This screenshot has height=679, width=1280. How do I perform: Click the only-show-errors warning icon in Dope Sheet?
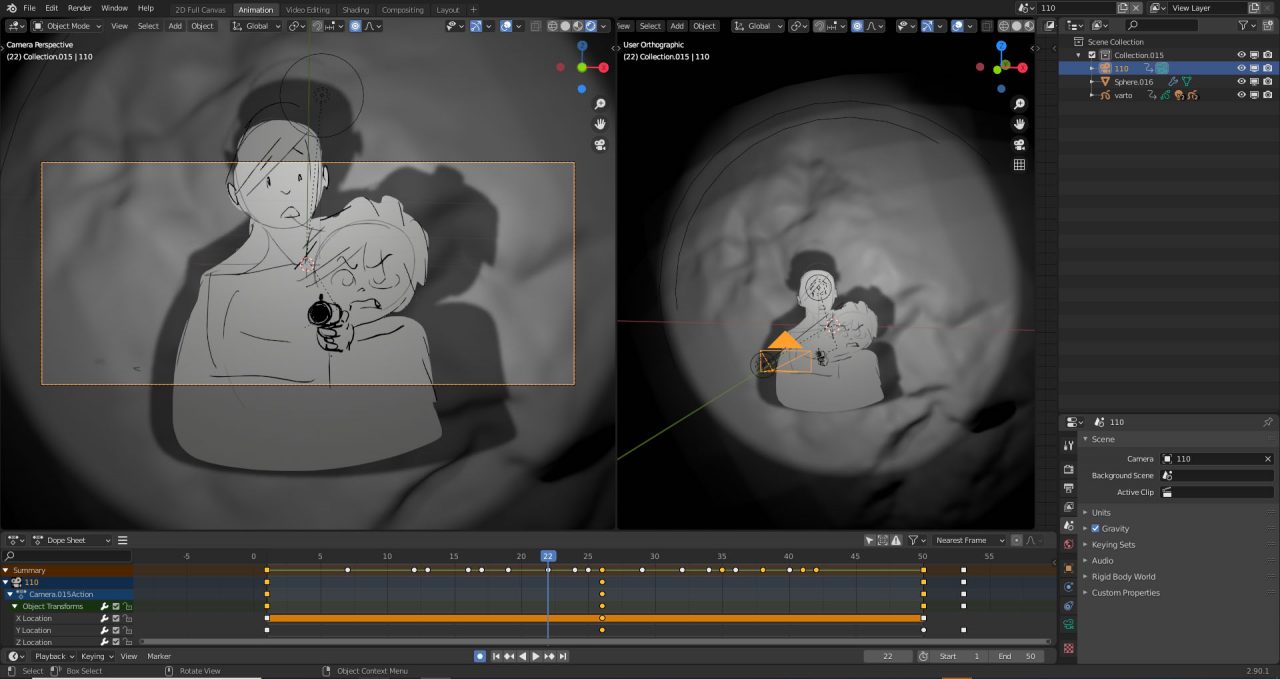[x=895, y=540]
